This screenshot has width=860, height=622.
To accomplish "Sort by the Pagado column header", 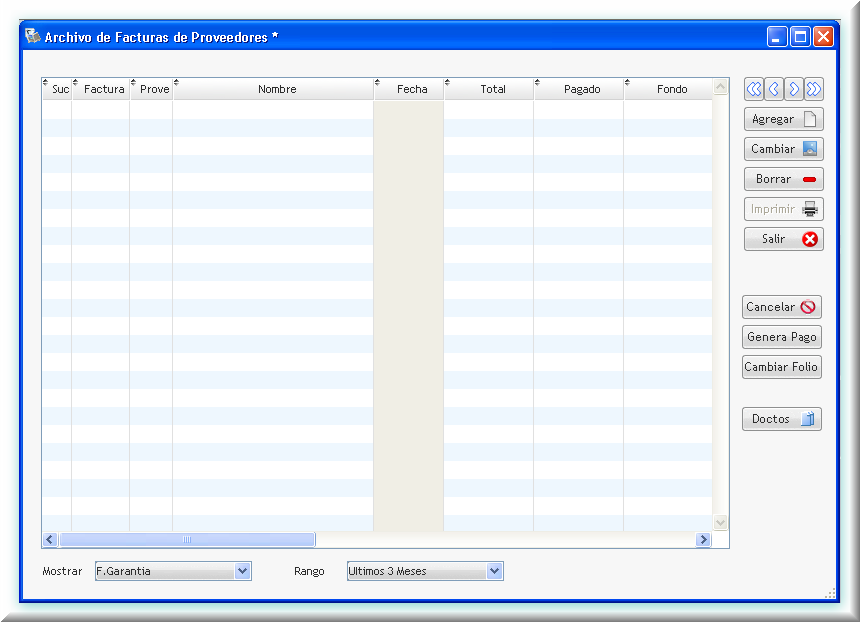I will [x=579, y=89].
